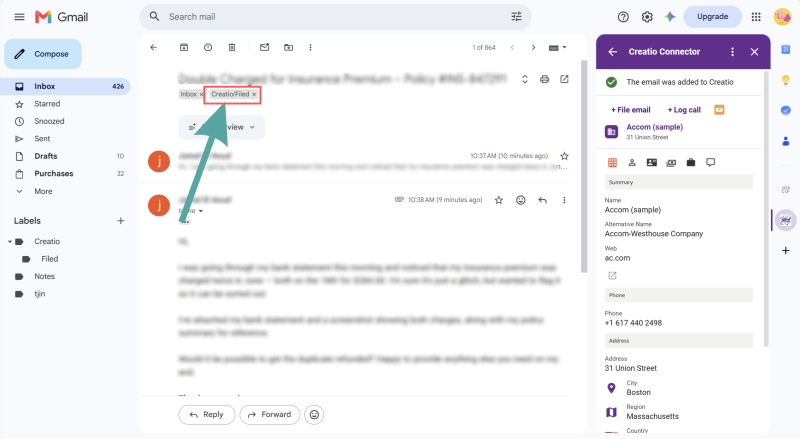Create a new label with plus icon

point(121,221)
